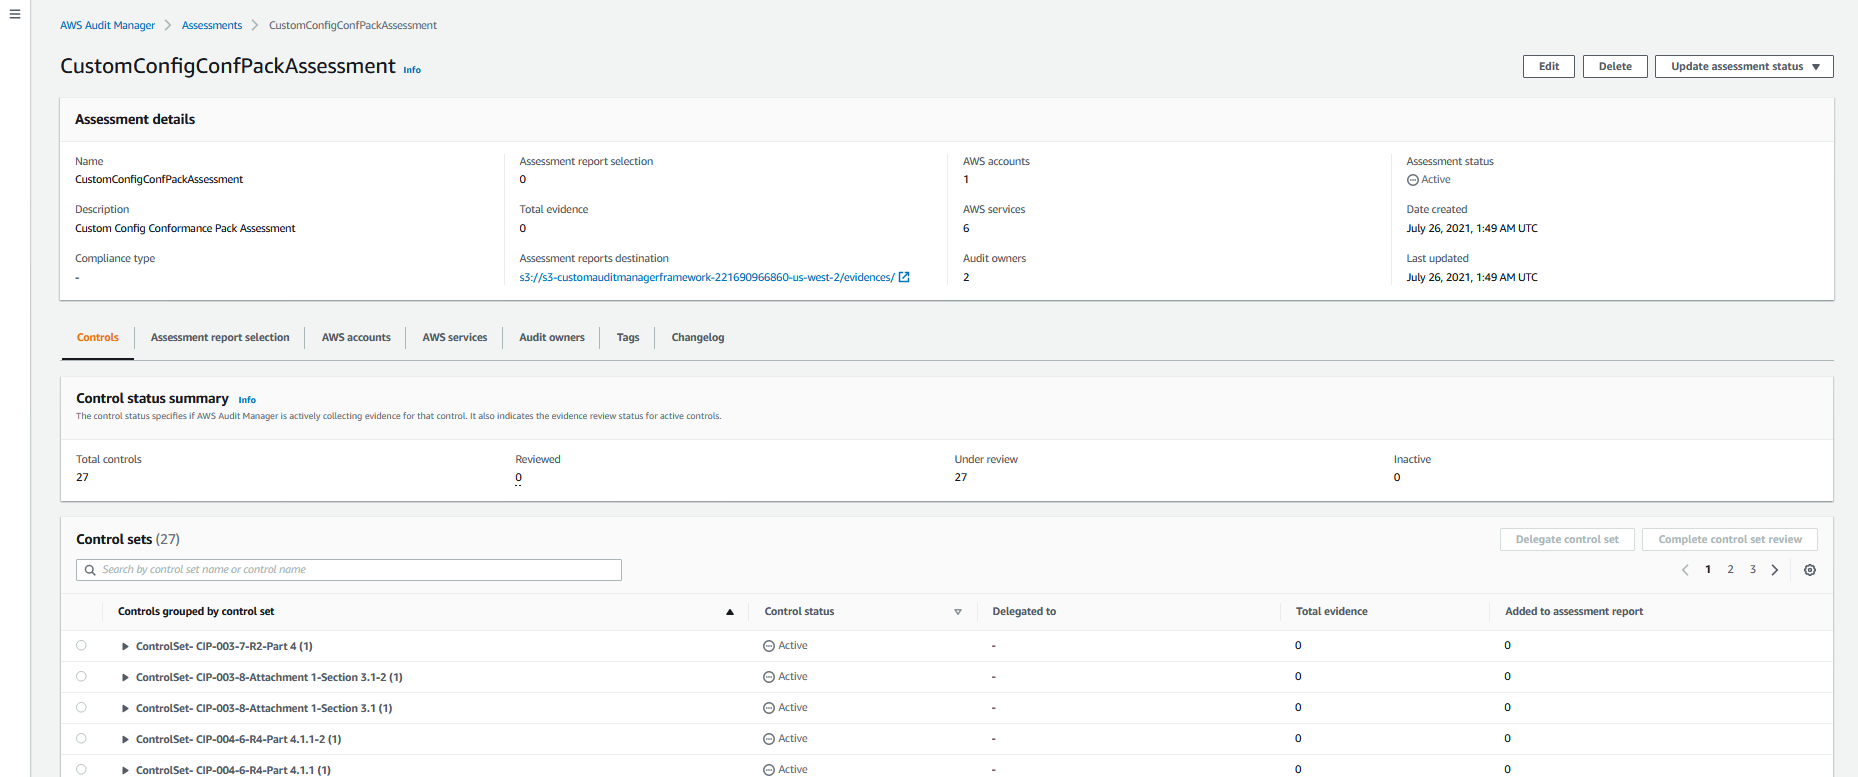Click Complete control set review button
1858x777 pixels.
tap(1730, 539)
